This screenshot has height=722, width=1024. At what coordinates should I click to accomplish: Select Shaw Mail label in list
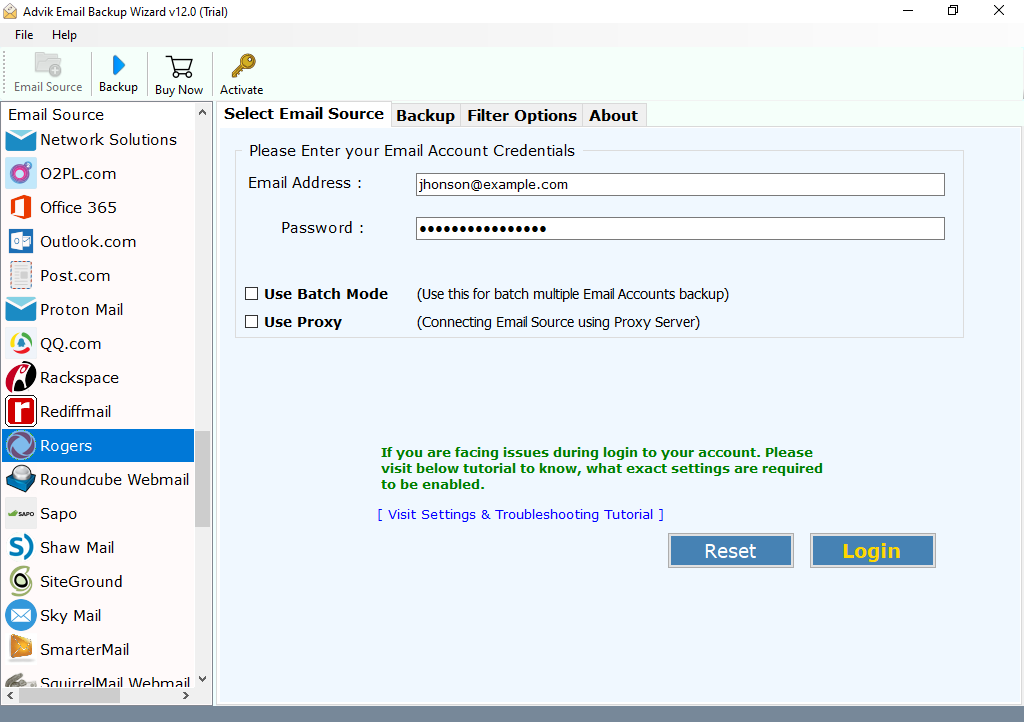[x=77, y=547]
